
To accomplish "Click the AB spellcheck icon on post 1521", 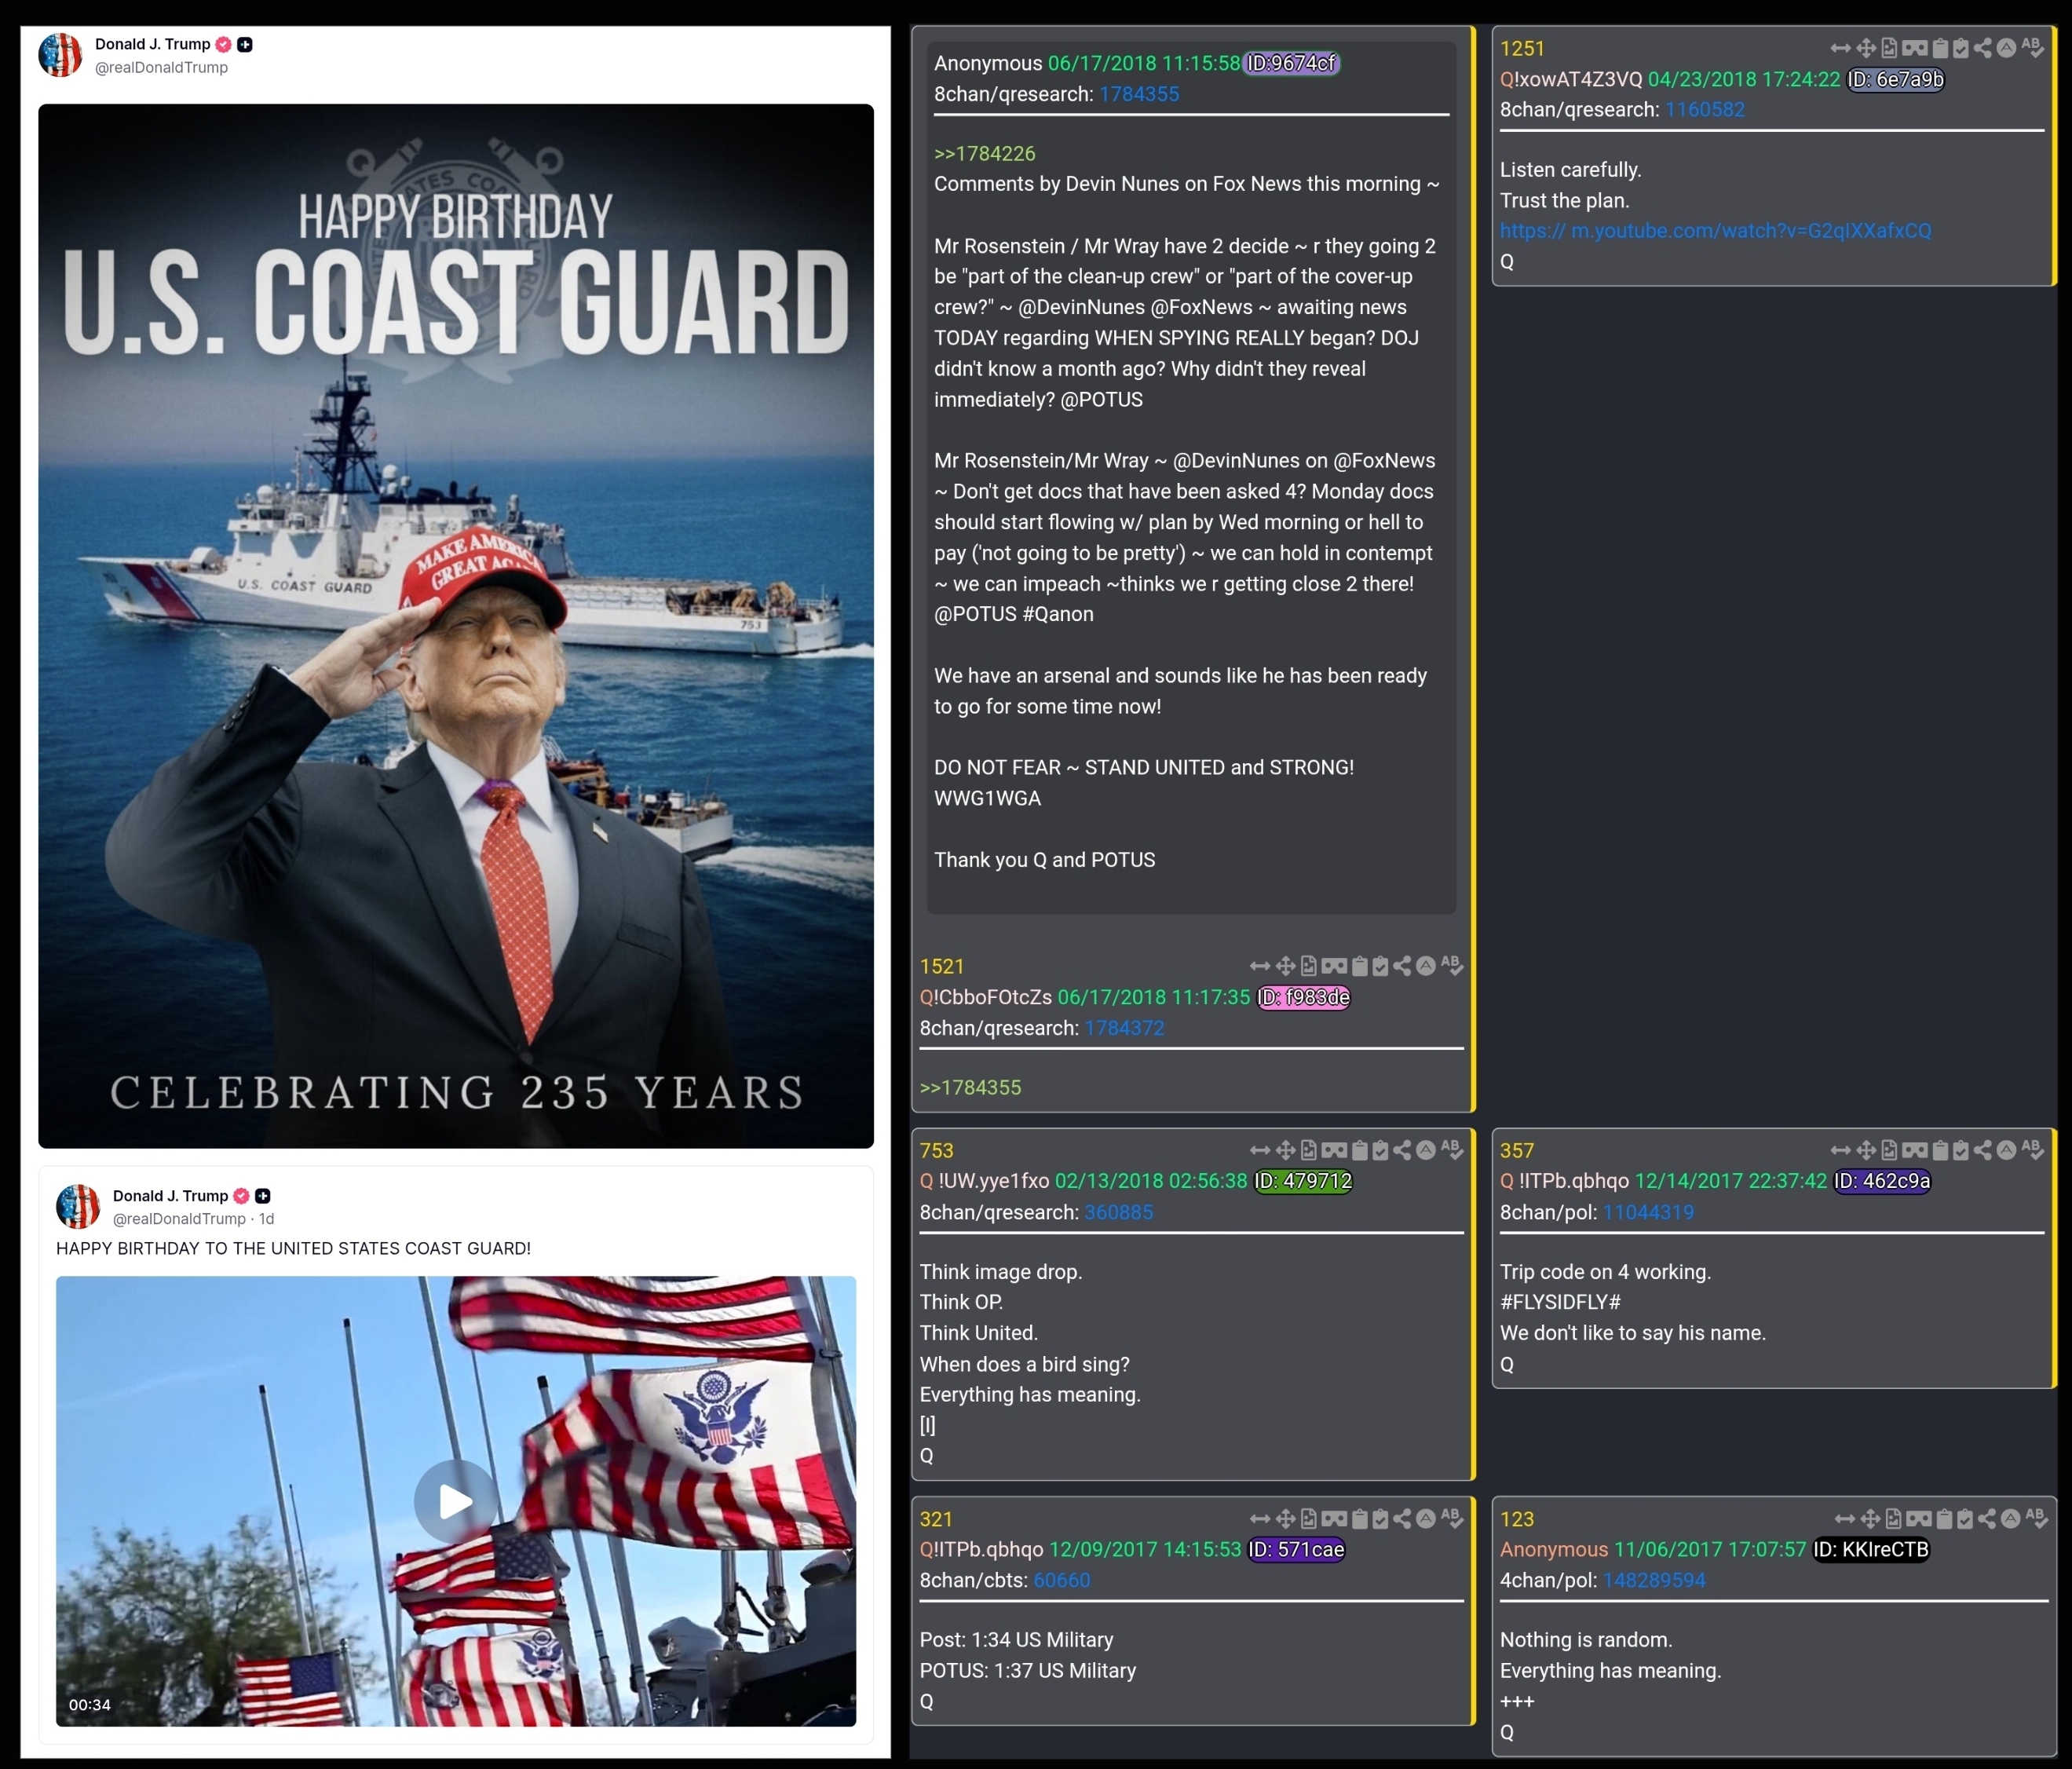I will pos(1452,966).
